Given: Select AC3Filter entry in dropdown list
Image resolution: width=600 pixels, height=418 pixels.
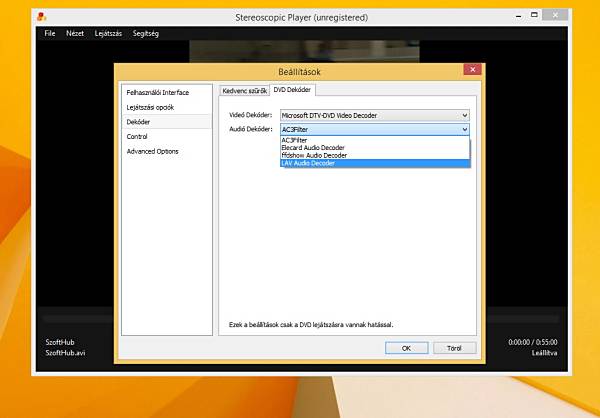Looking at the screenshot, I should (375, 140).
